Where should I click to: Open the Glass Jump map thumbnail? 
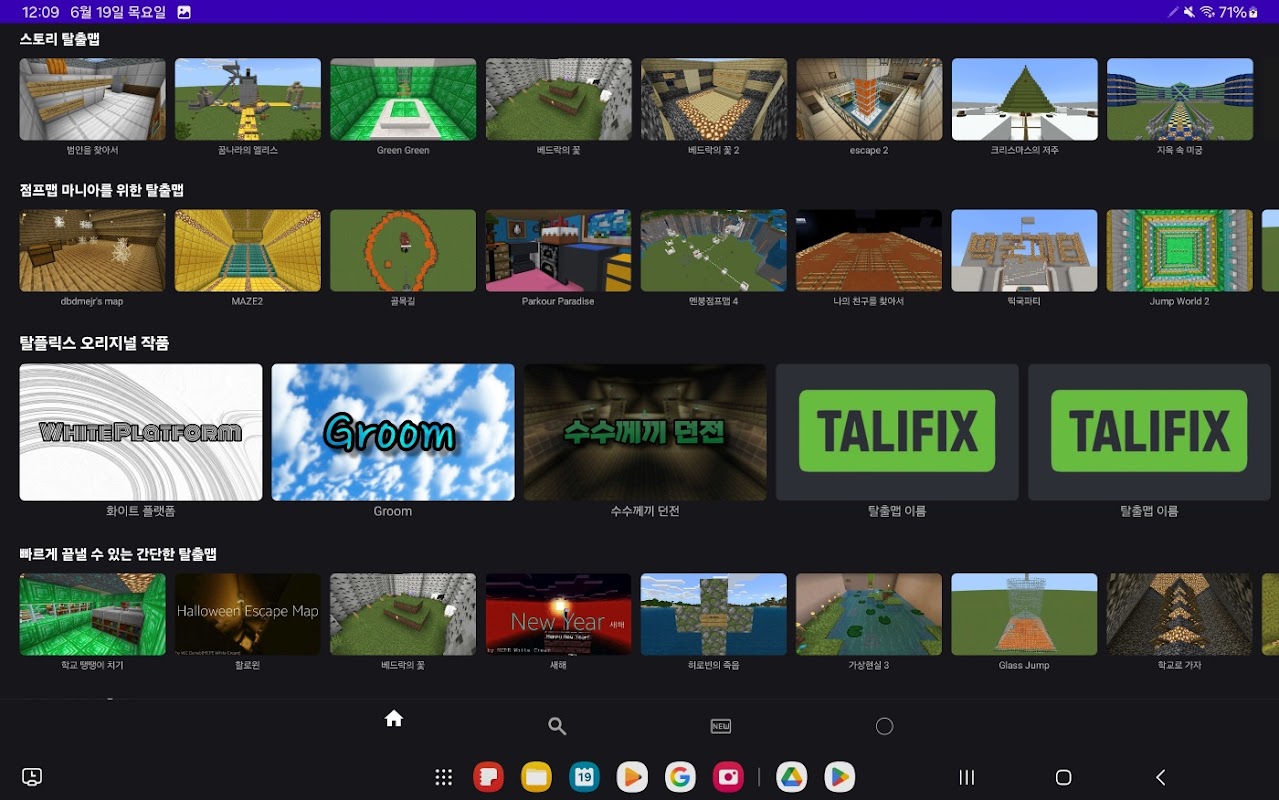tap(1025, 615)
